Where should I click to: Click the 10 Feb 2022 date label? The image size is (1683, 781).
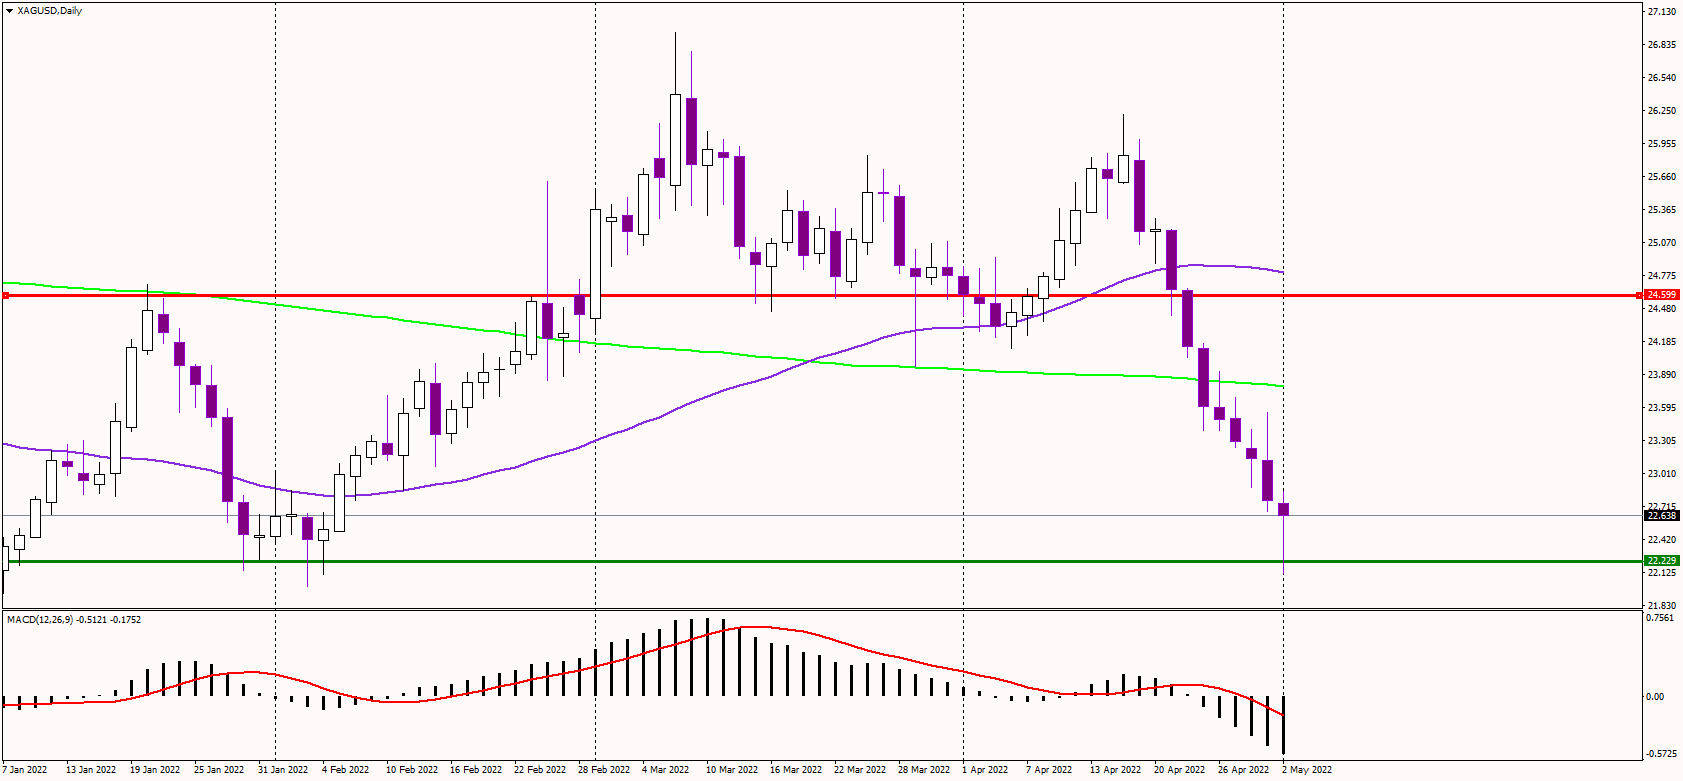[412, 770]
